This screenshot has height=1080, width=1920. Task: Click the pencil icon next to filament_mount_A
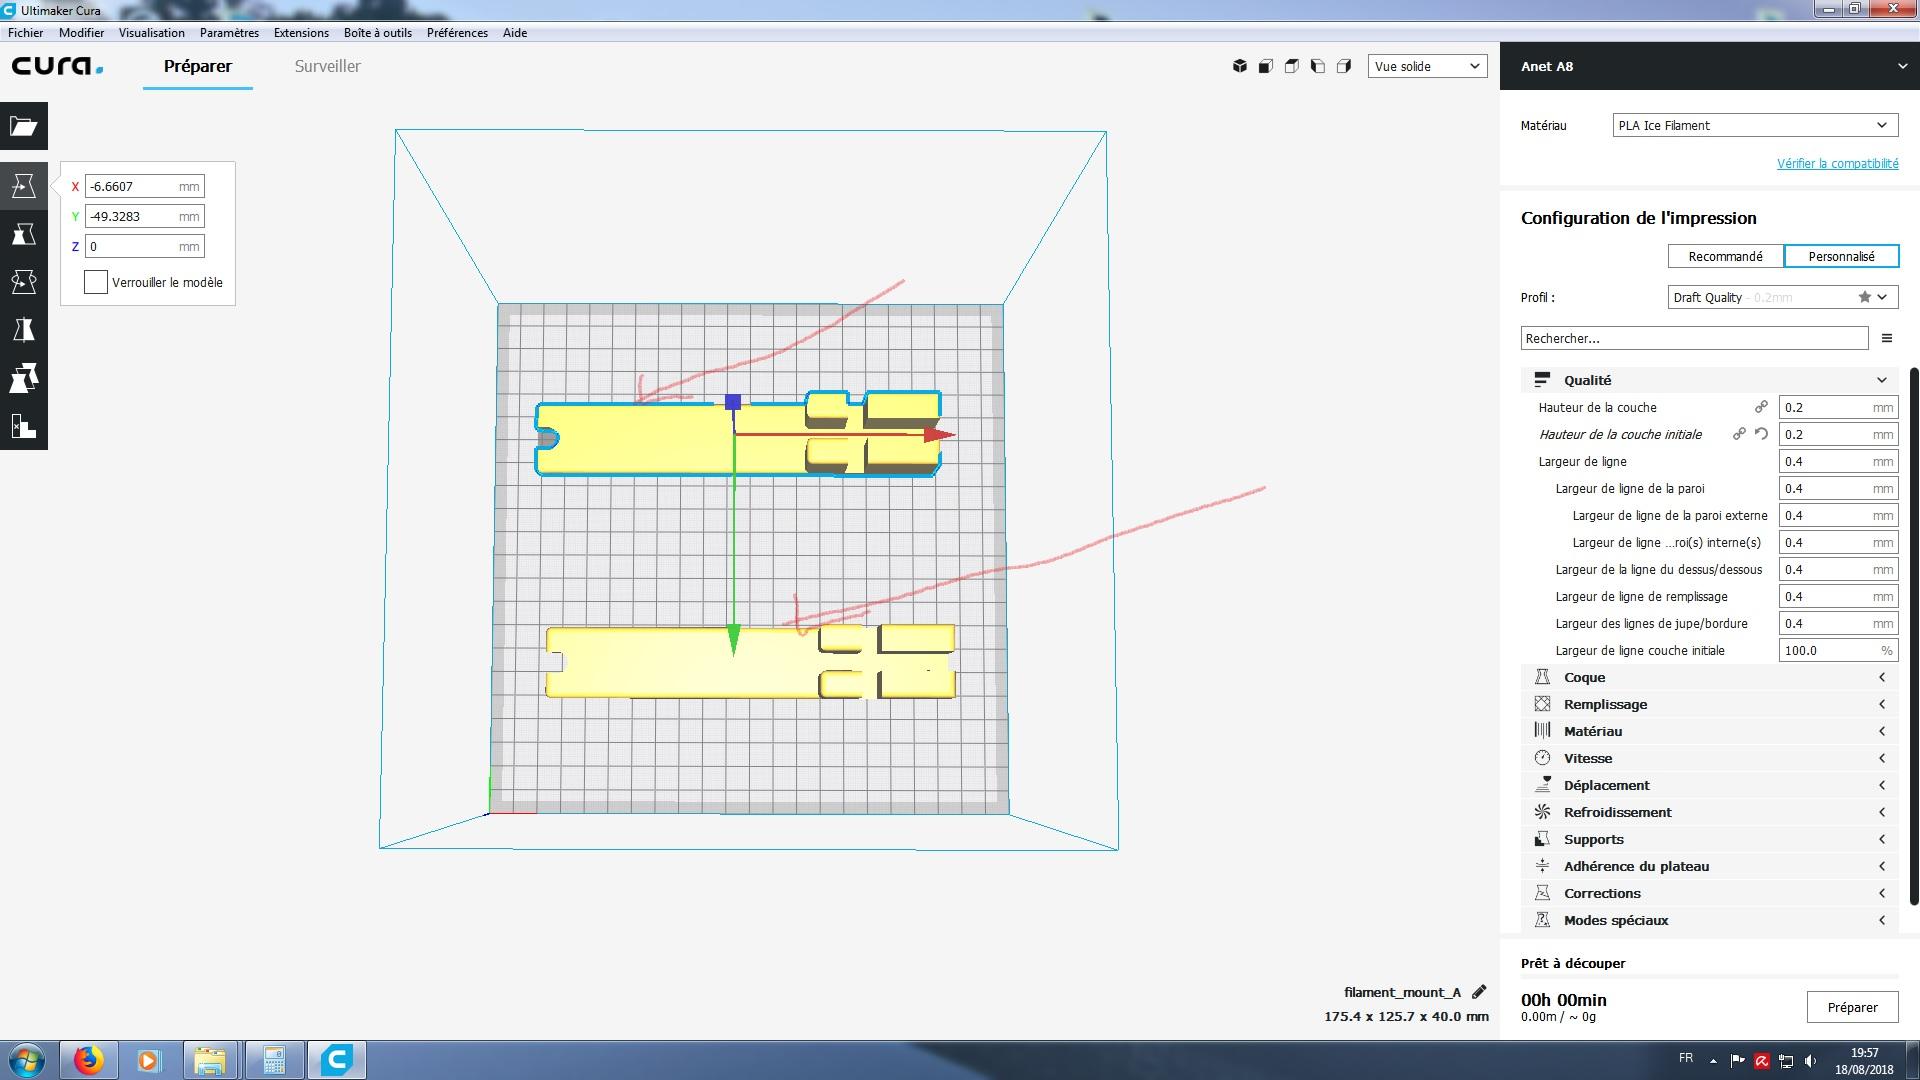click(x=1479, y=992)
